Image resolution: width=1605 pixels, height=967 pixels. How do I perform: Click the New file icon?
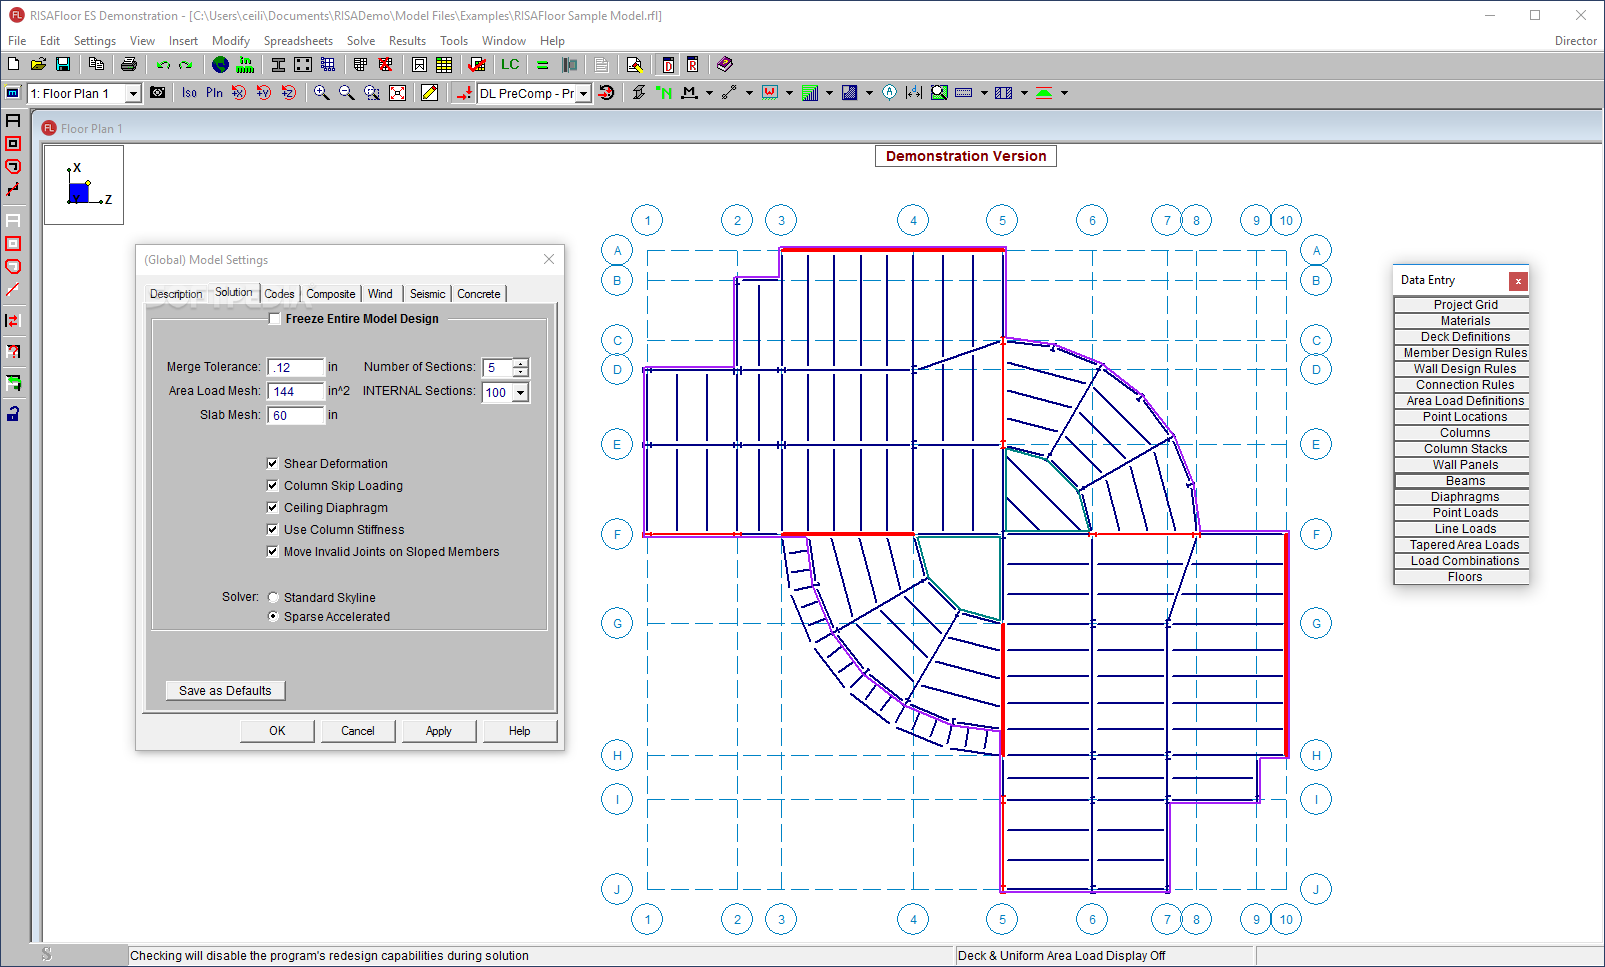(13, 64)
